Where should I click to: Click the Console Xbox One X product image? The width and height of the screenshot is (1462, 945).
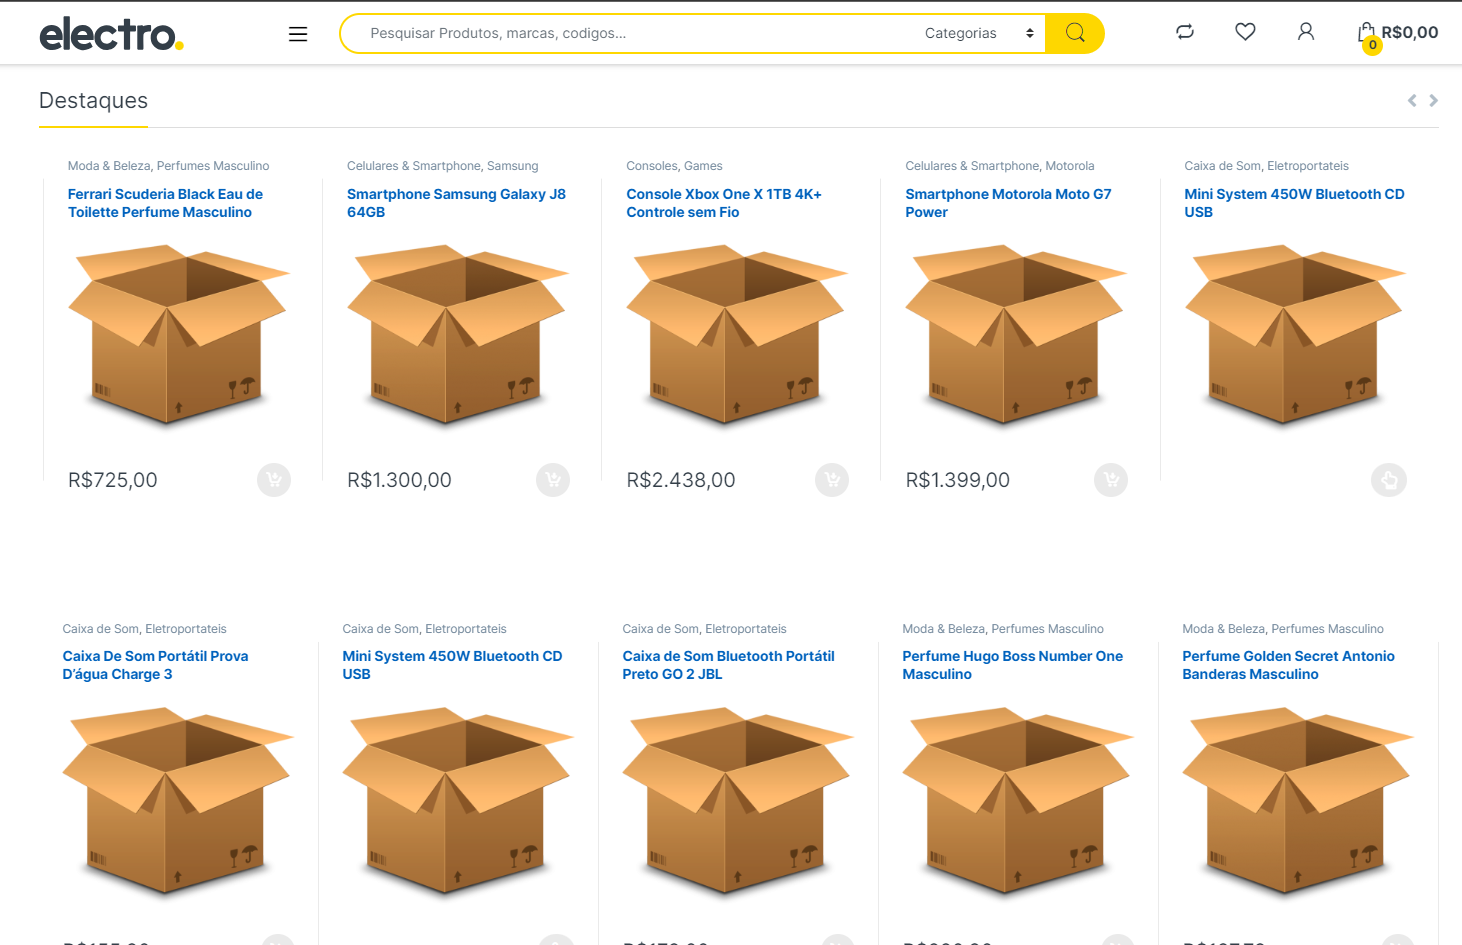click(x=735, y=335)
